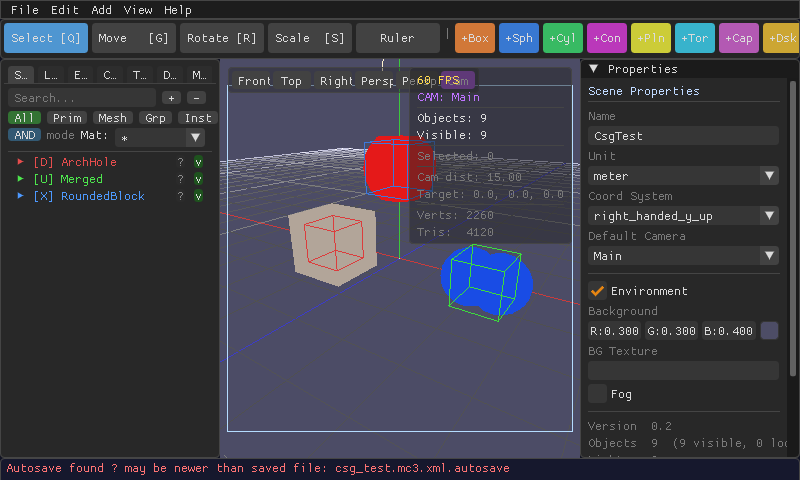Screen dimensions: 800x480
Task: Click the minus button beside search
Action: [x=196, y=97]
